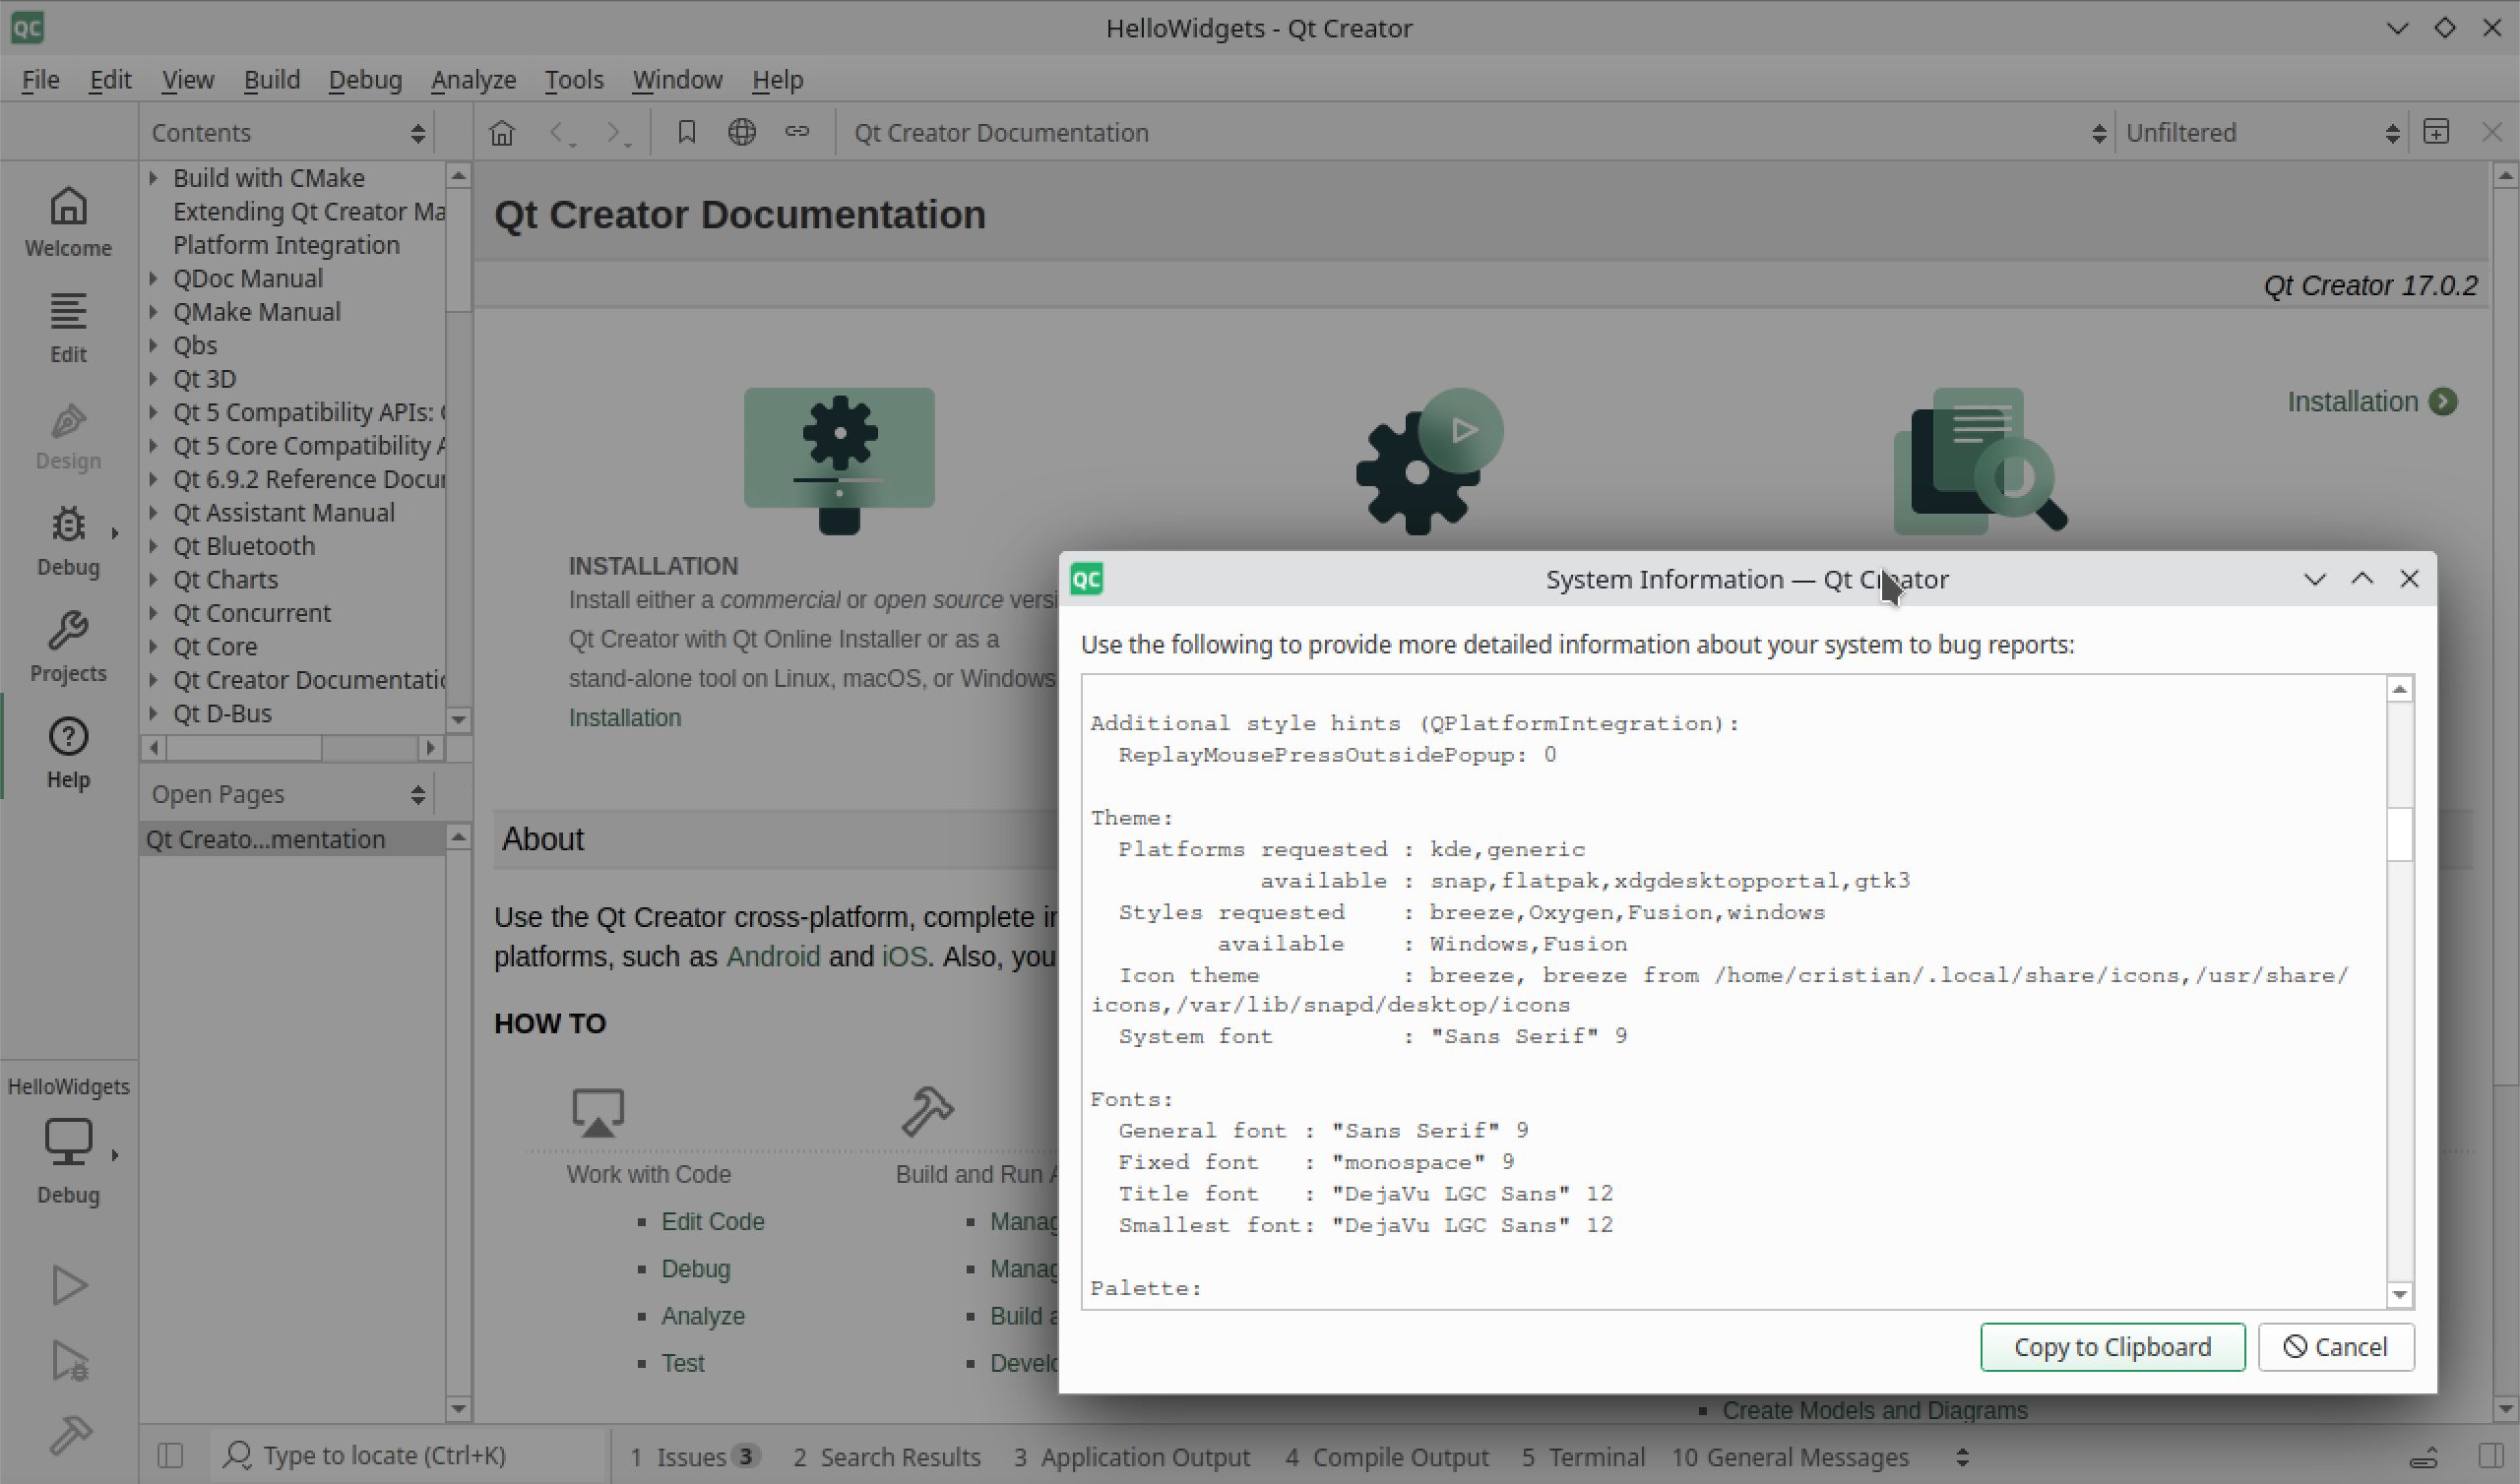The width and height of the screenshot is (2520, 1484).
Task: Open the current page in browser icon
Action: tap(742, 131)
